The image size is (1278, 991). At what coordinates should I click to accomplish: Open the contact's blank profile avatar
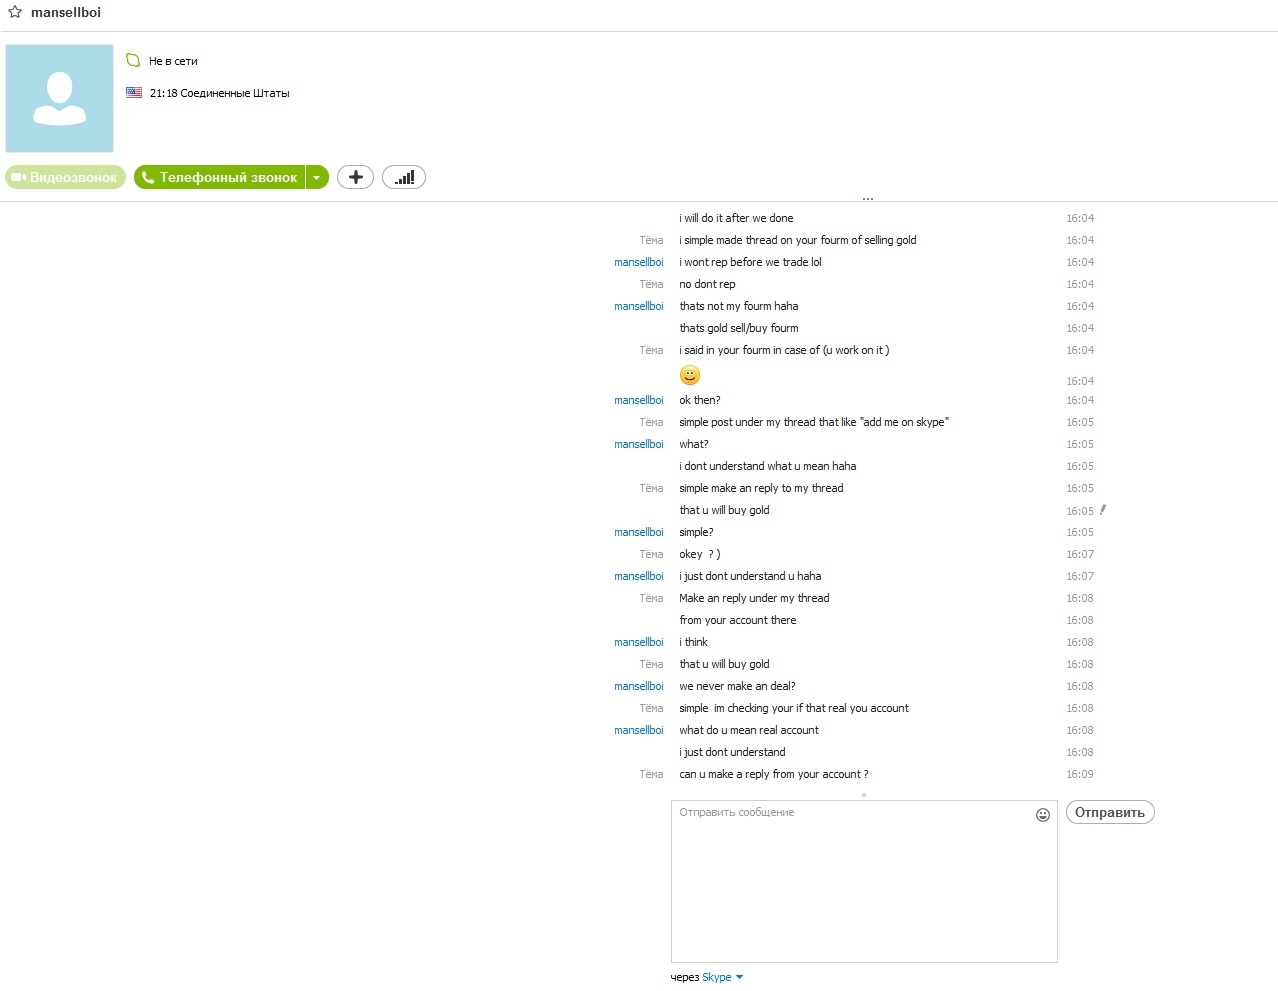point(60,98)
